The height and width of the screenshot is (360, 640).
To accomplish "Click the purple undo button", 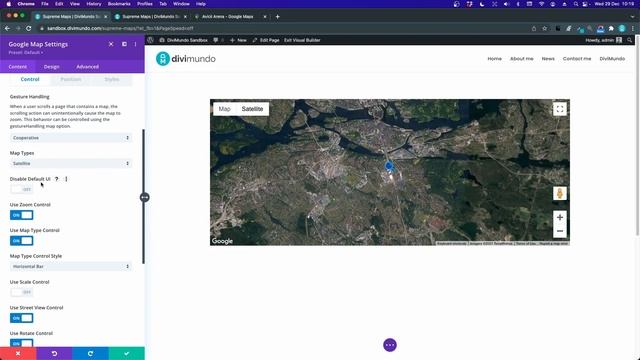I will (54, 353).
